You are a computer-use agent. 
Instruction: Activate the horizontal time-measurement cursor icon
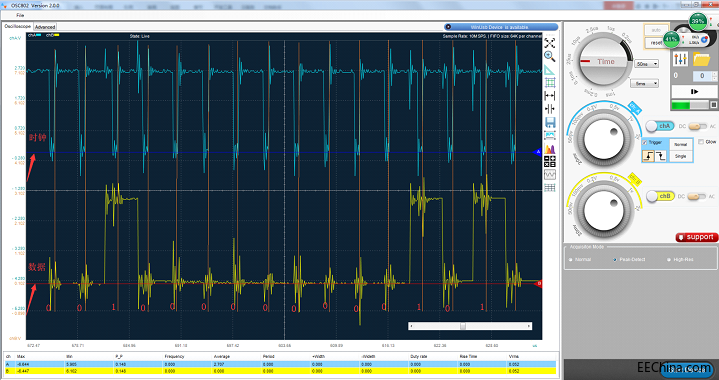[549, 96]
